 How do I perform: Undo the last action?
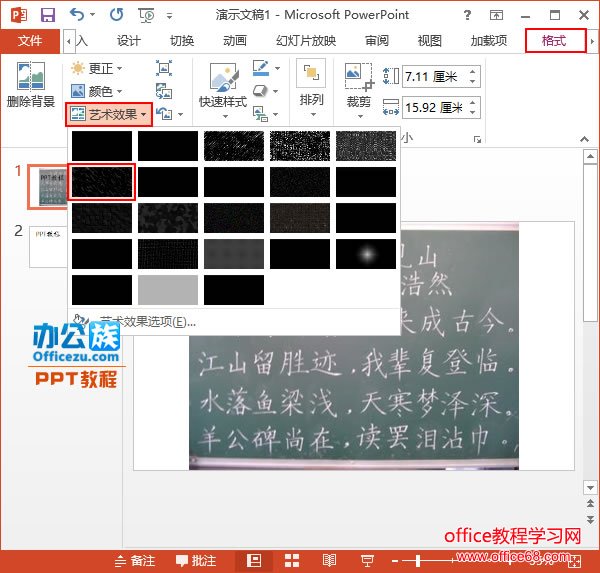coord(77,15)
